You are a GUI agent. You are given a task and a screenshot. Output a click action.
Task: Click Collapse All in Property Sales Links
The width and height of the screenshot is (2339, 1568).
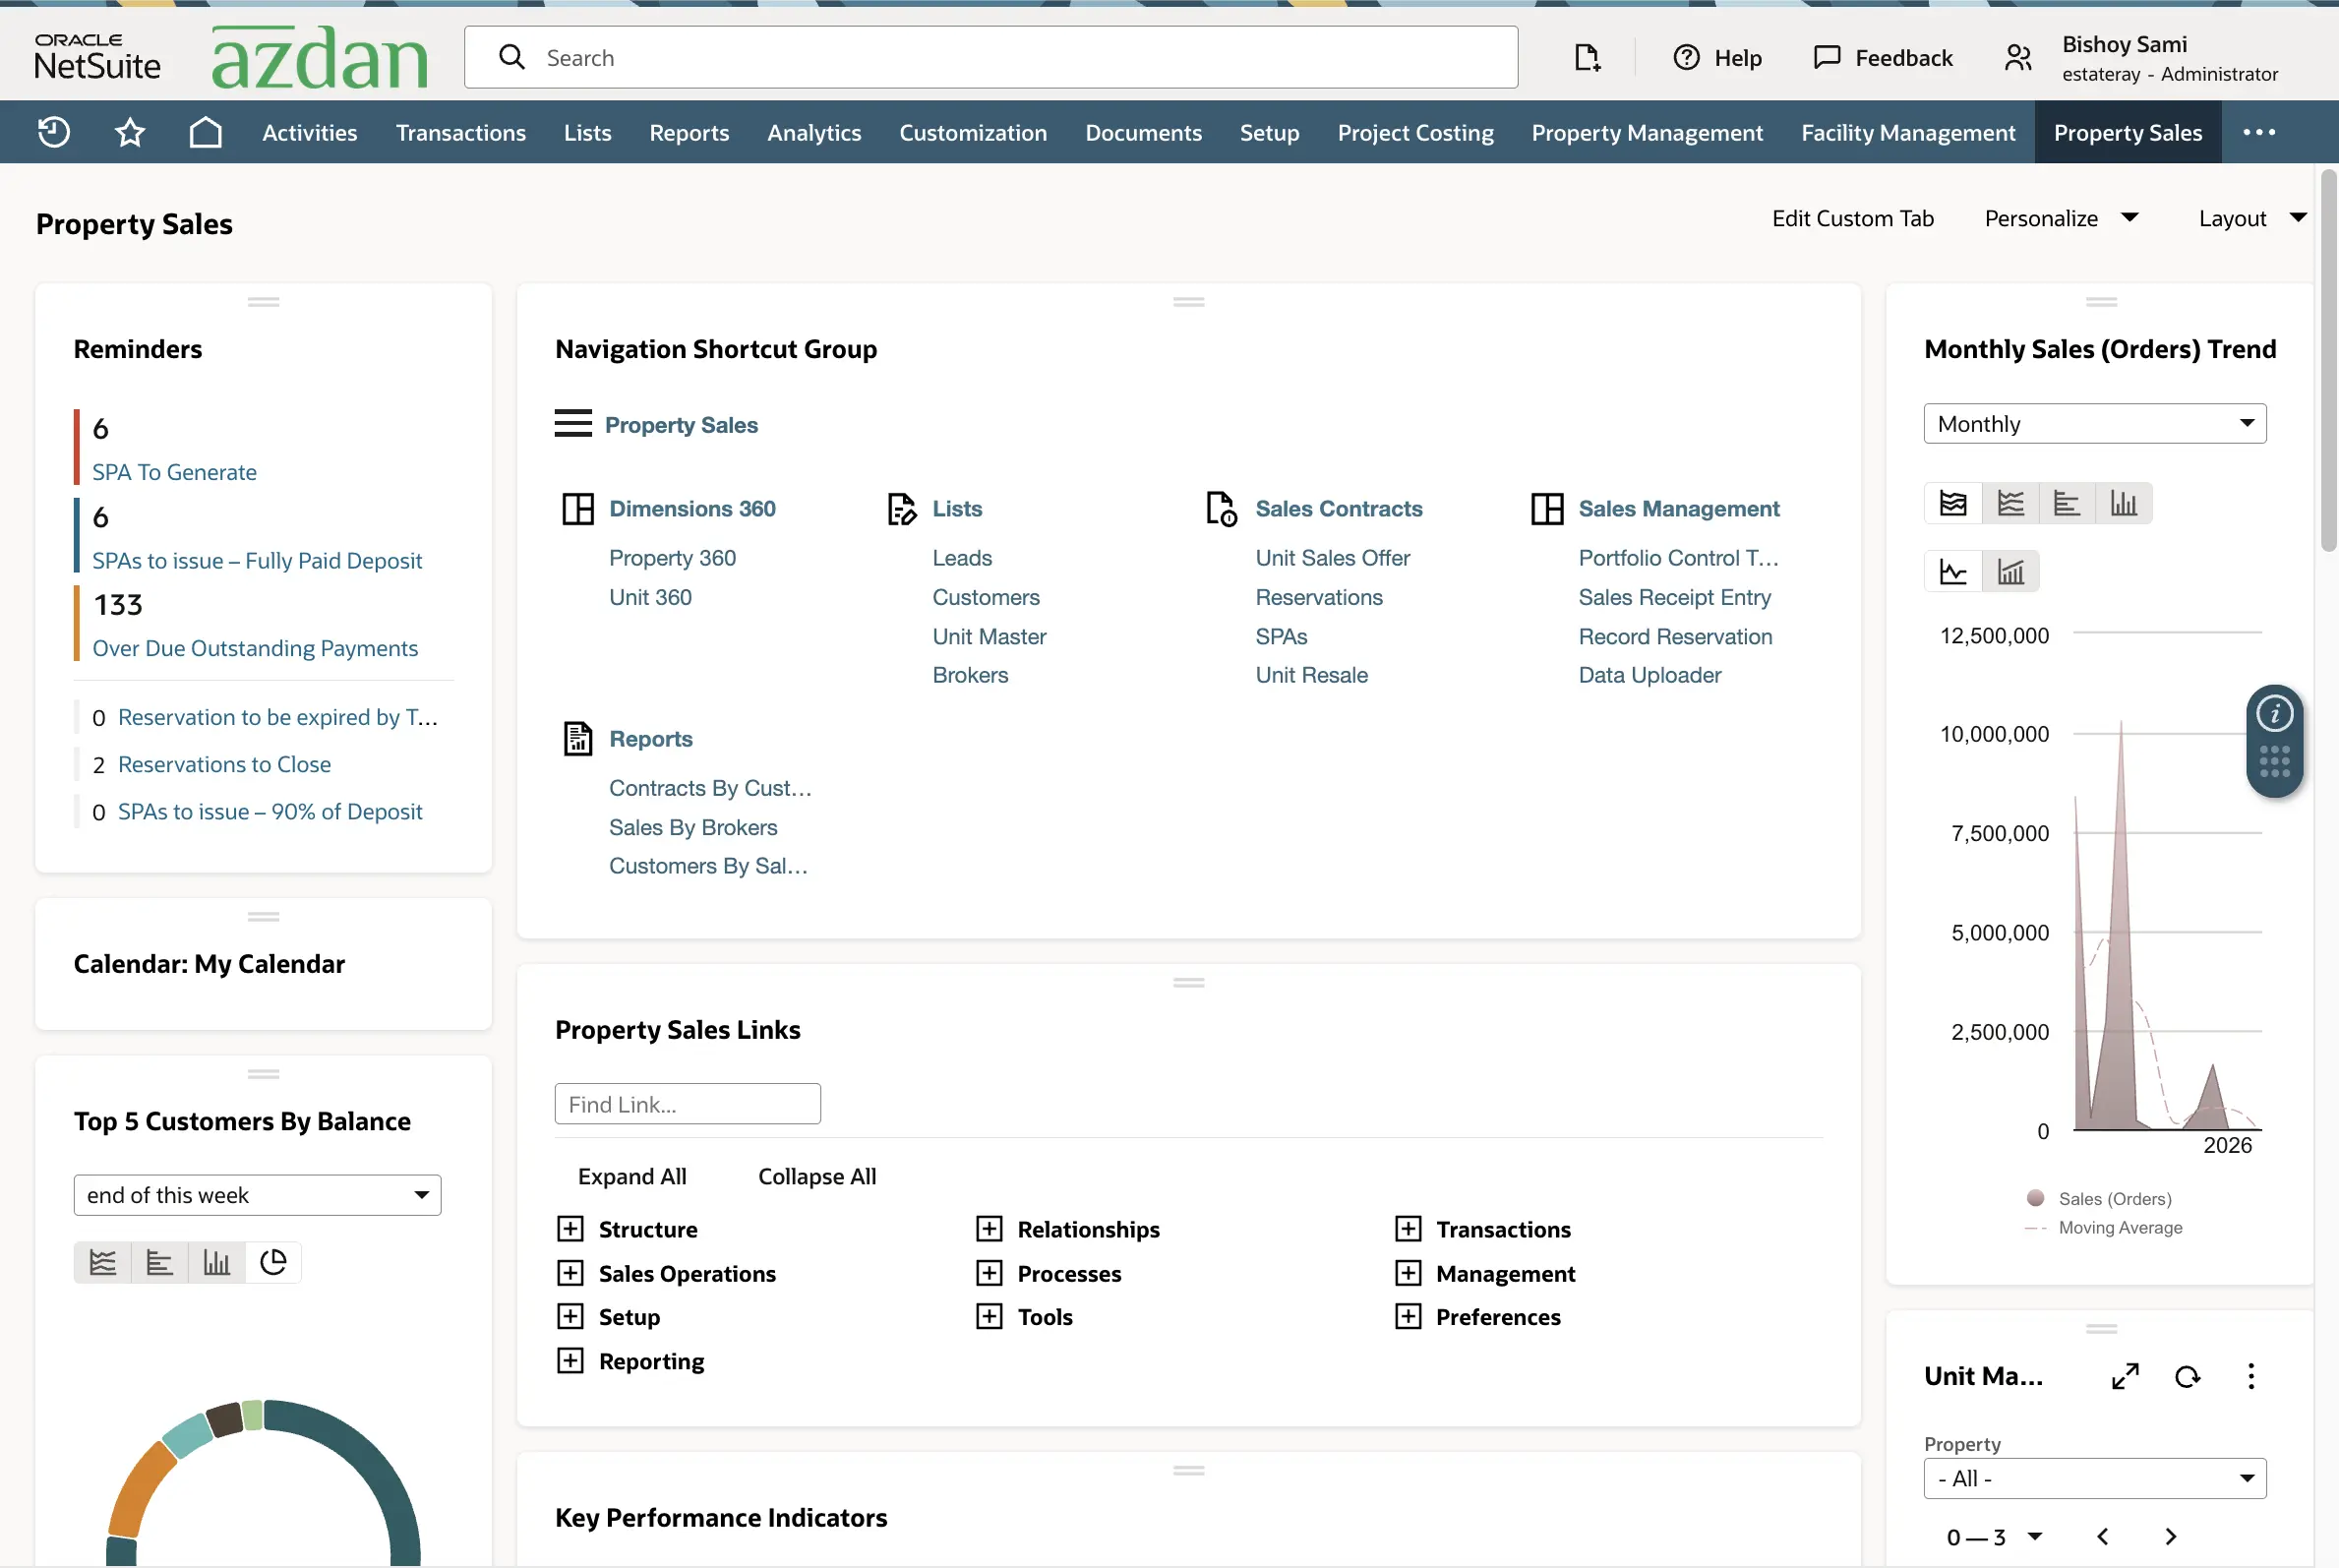817,1177
